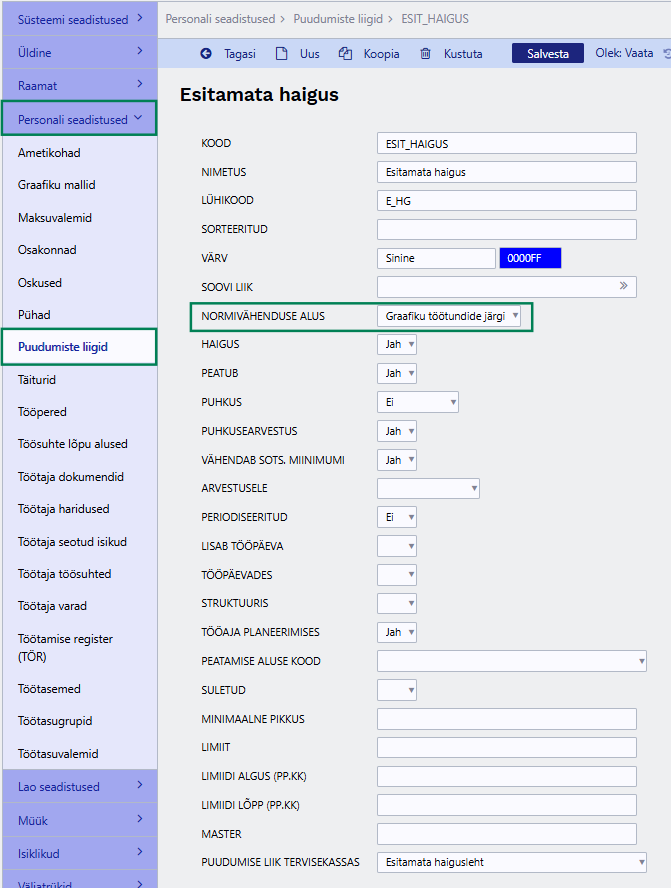
Task: Click the Tagasi back arrow icon
Action: (206, 54)
